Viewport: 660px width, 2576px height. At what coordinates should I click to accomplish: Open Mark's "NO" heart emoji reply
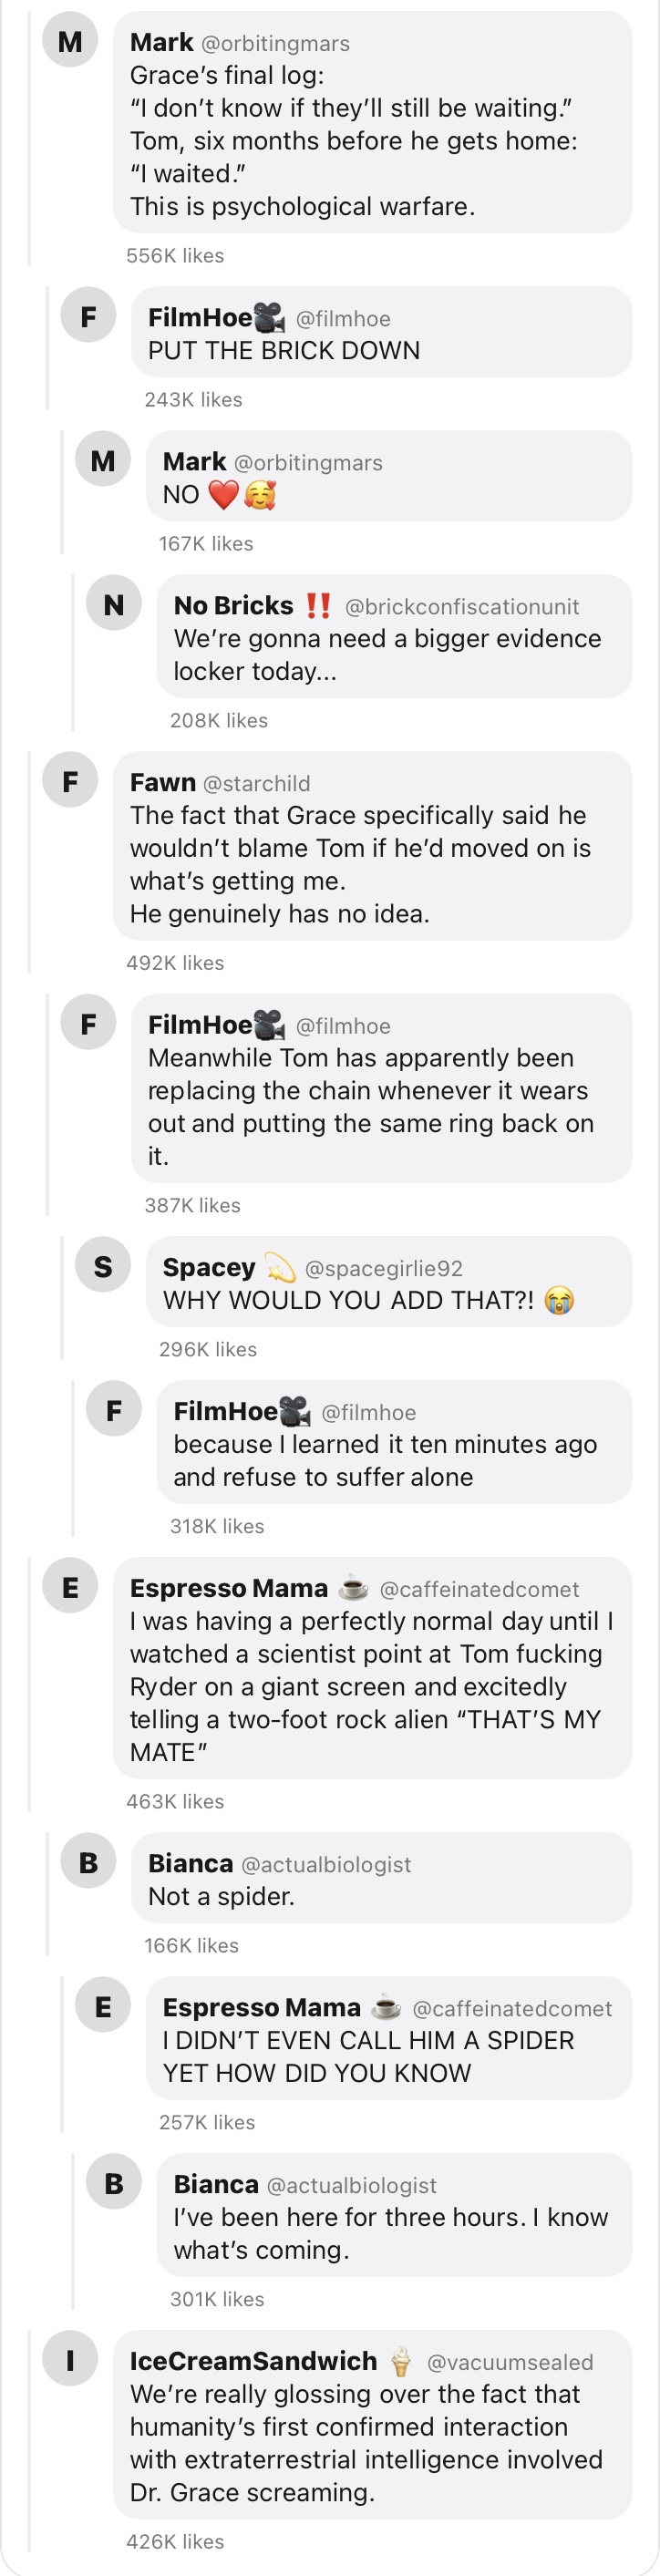[389, 476]
